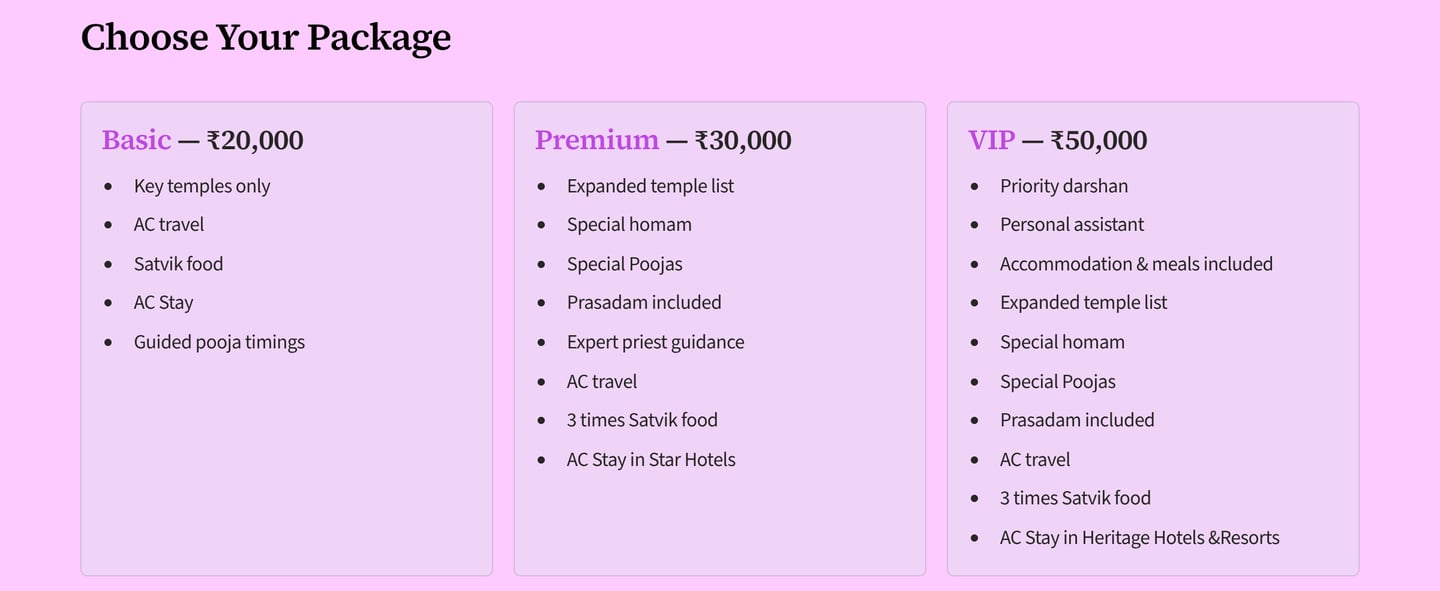1440x591 pixels.
Task: Click the VIP package title
Action: pos(991,140)
